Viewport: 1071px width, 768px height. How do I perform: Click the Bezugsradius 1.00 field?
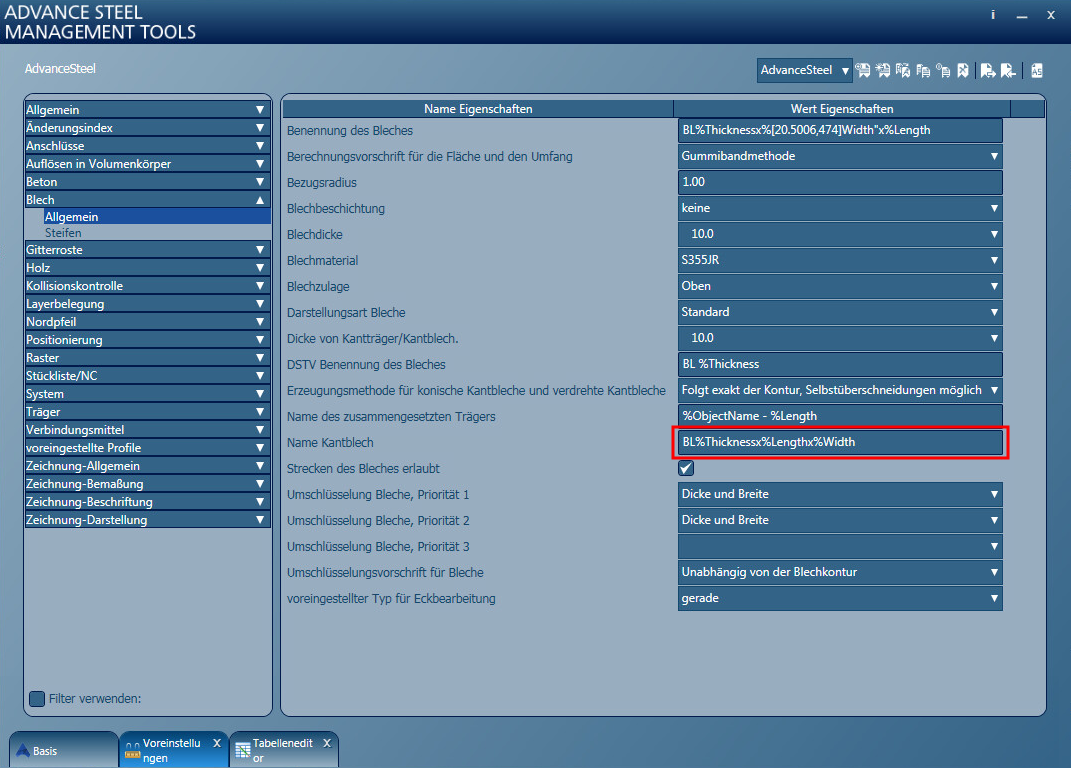(840, 182)
